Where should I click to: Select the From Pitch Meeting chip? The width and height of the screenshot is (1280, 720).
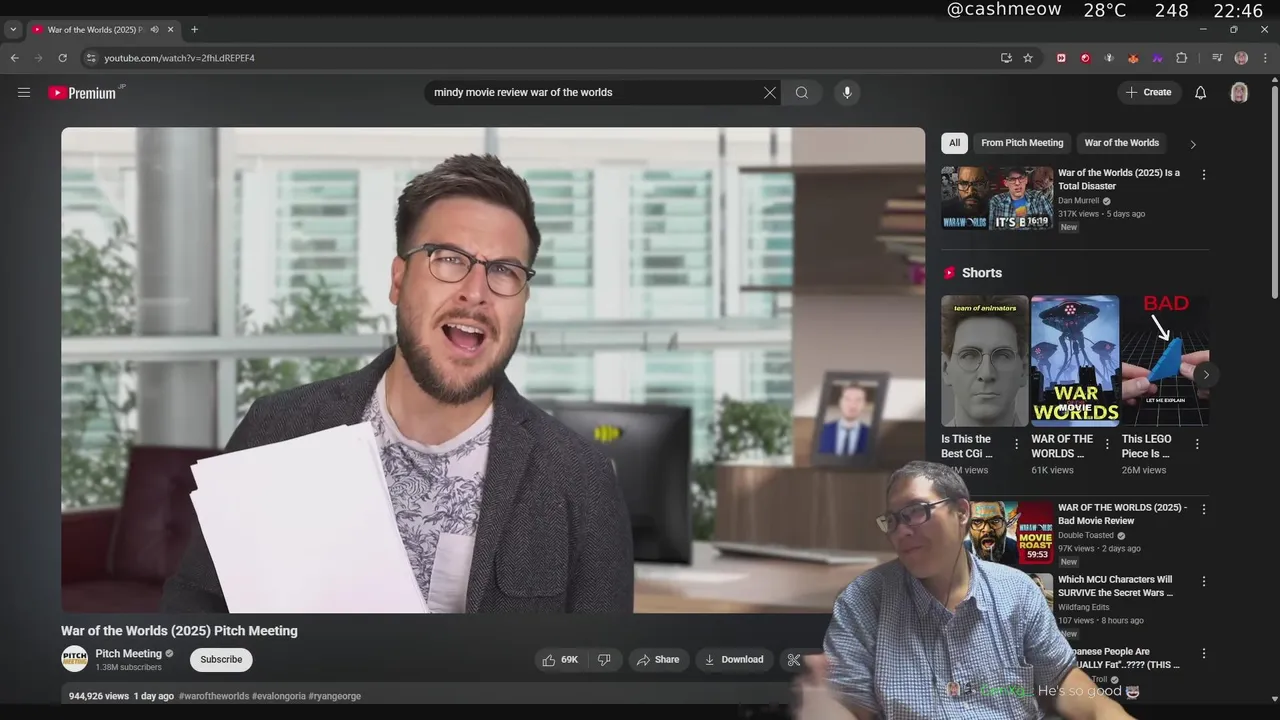(1022, 143)
